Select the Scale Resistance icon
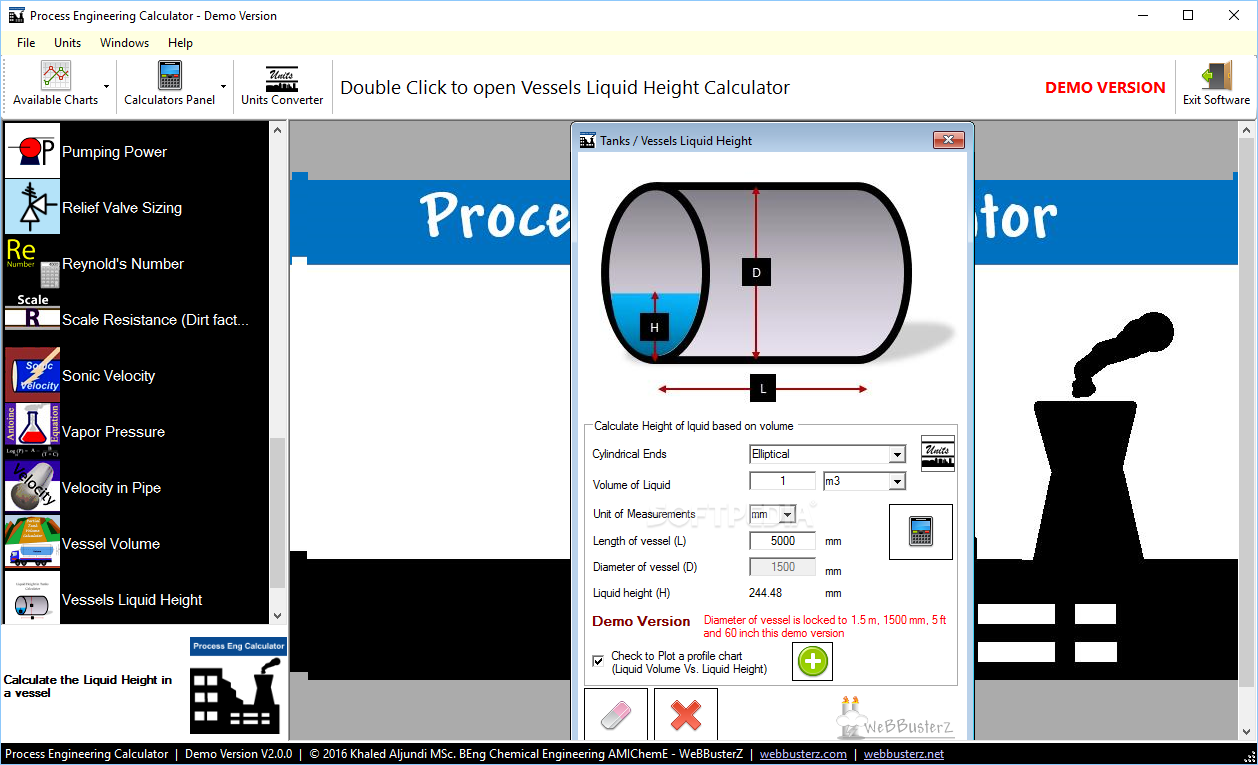This screenshot has width=1258, height=765. pos(33,319)
